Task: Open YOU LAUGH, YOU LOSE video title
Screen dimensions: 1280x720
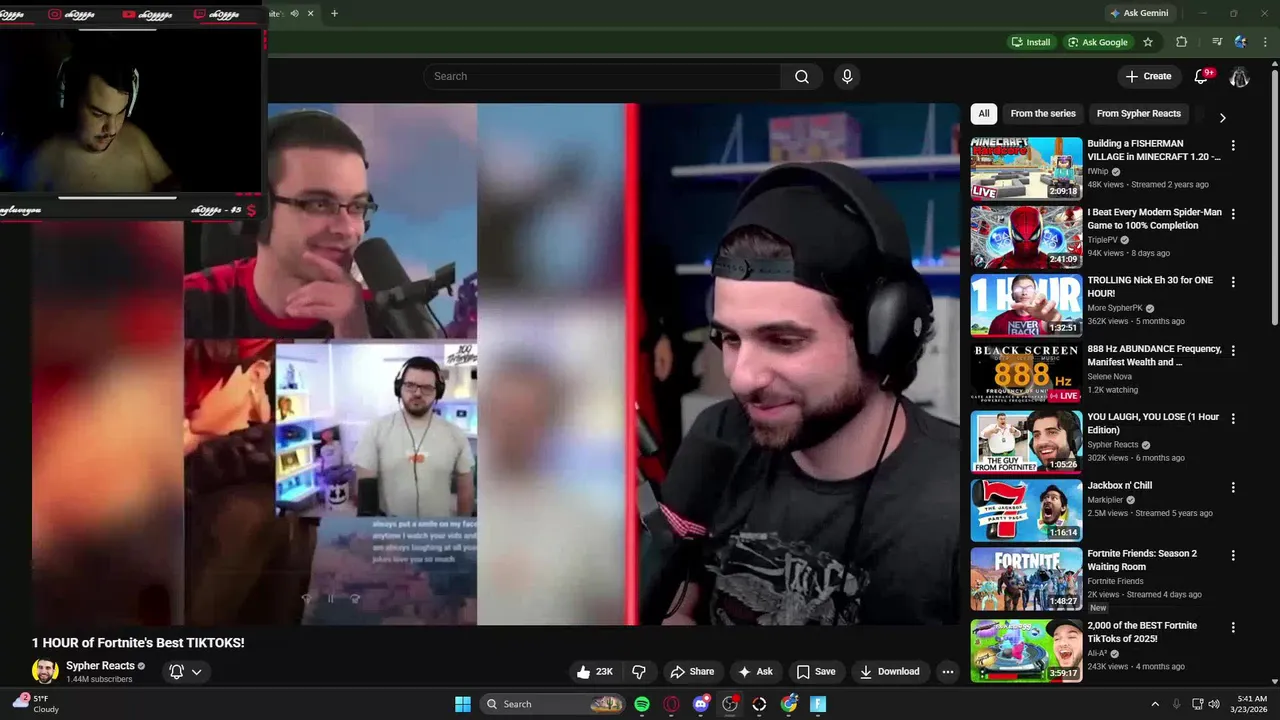Action: 1153,423
